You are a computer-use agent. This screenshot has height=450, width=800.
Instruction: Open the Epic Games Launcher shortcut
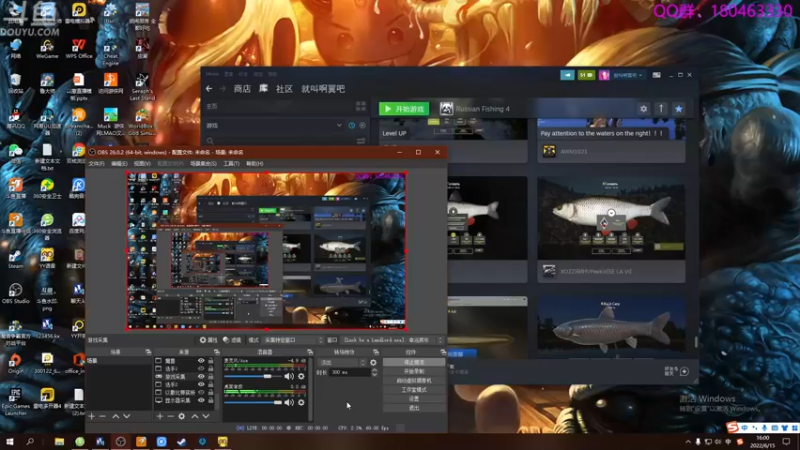[x=15, y=401]
